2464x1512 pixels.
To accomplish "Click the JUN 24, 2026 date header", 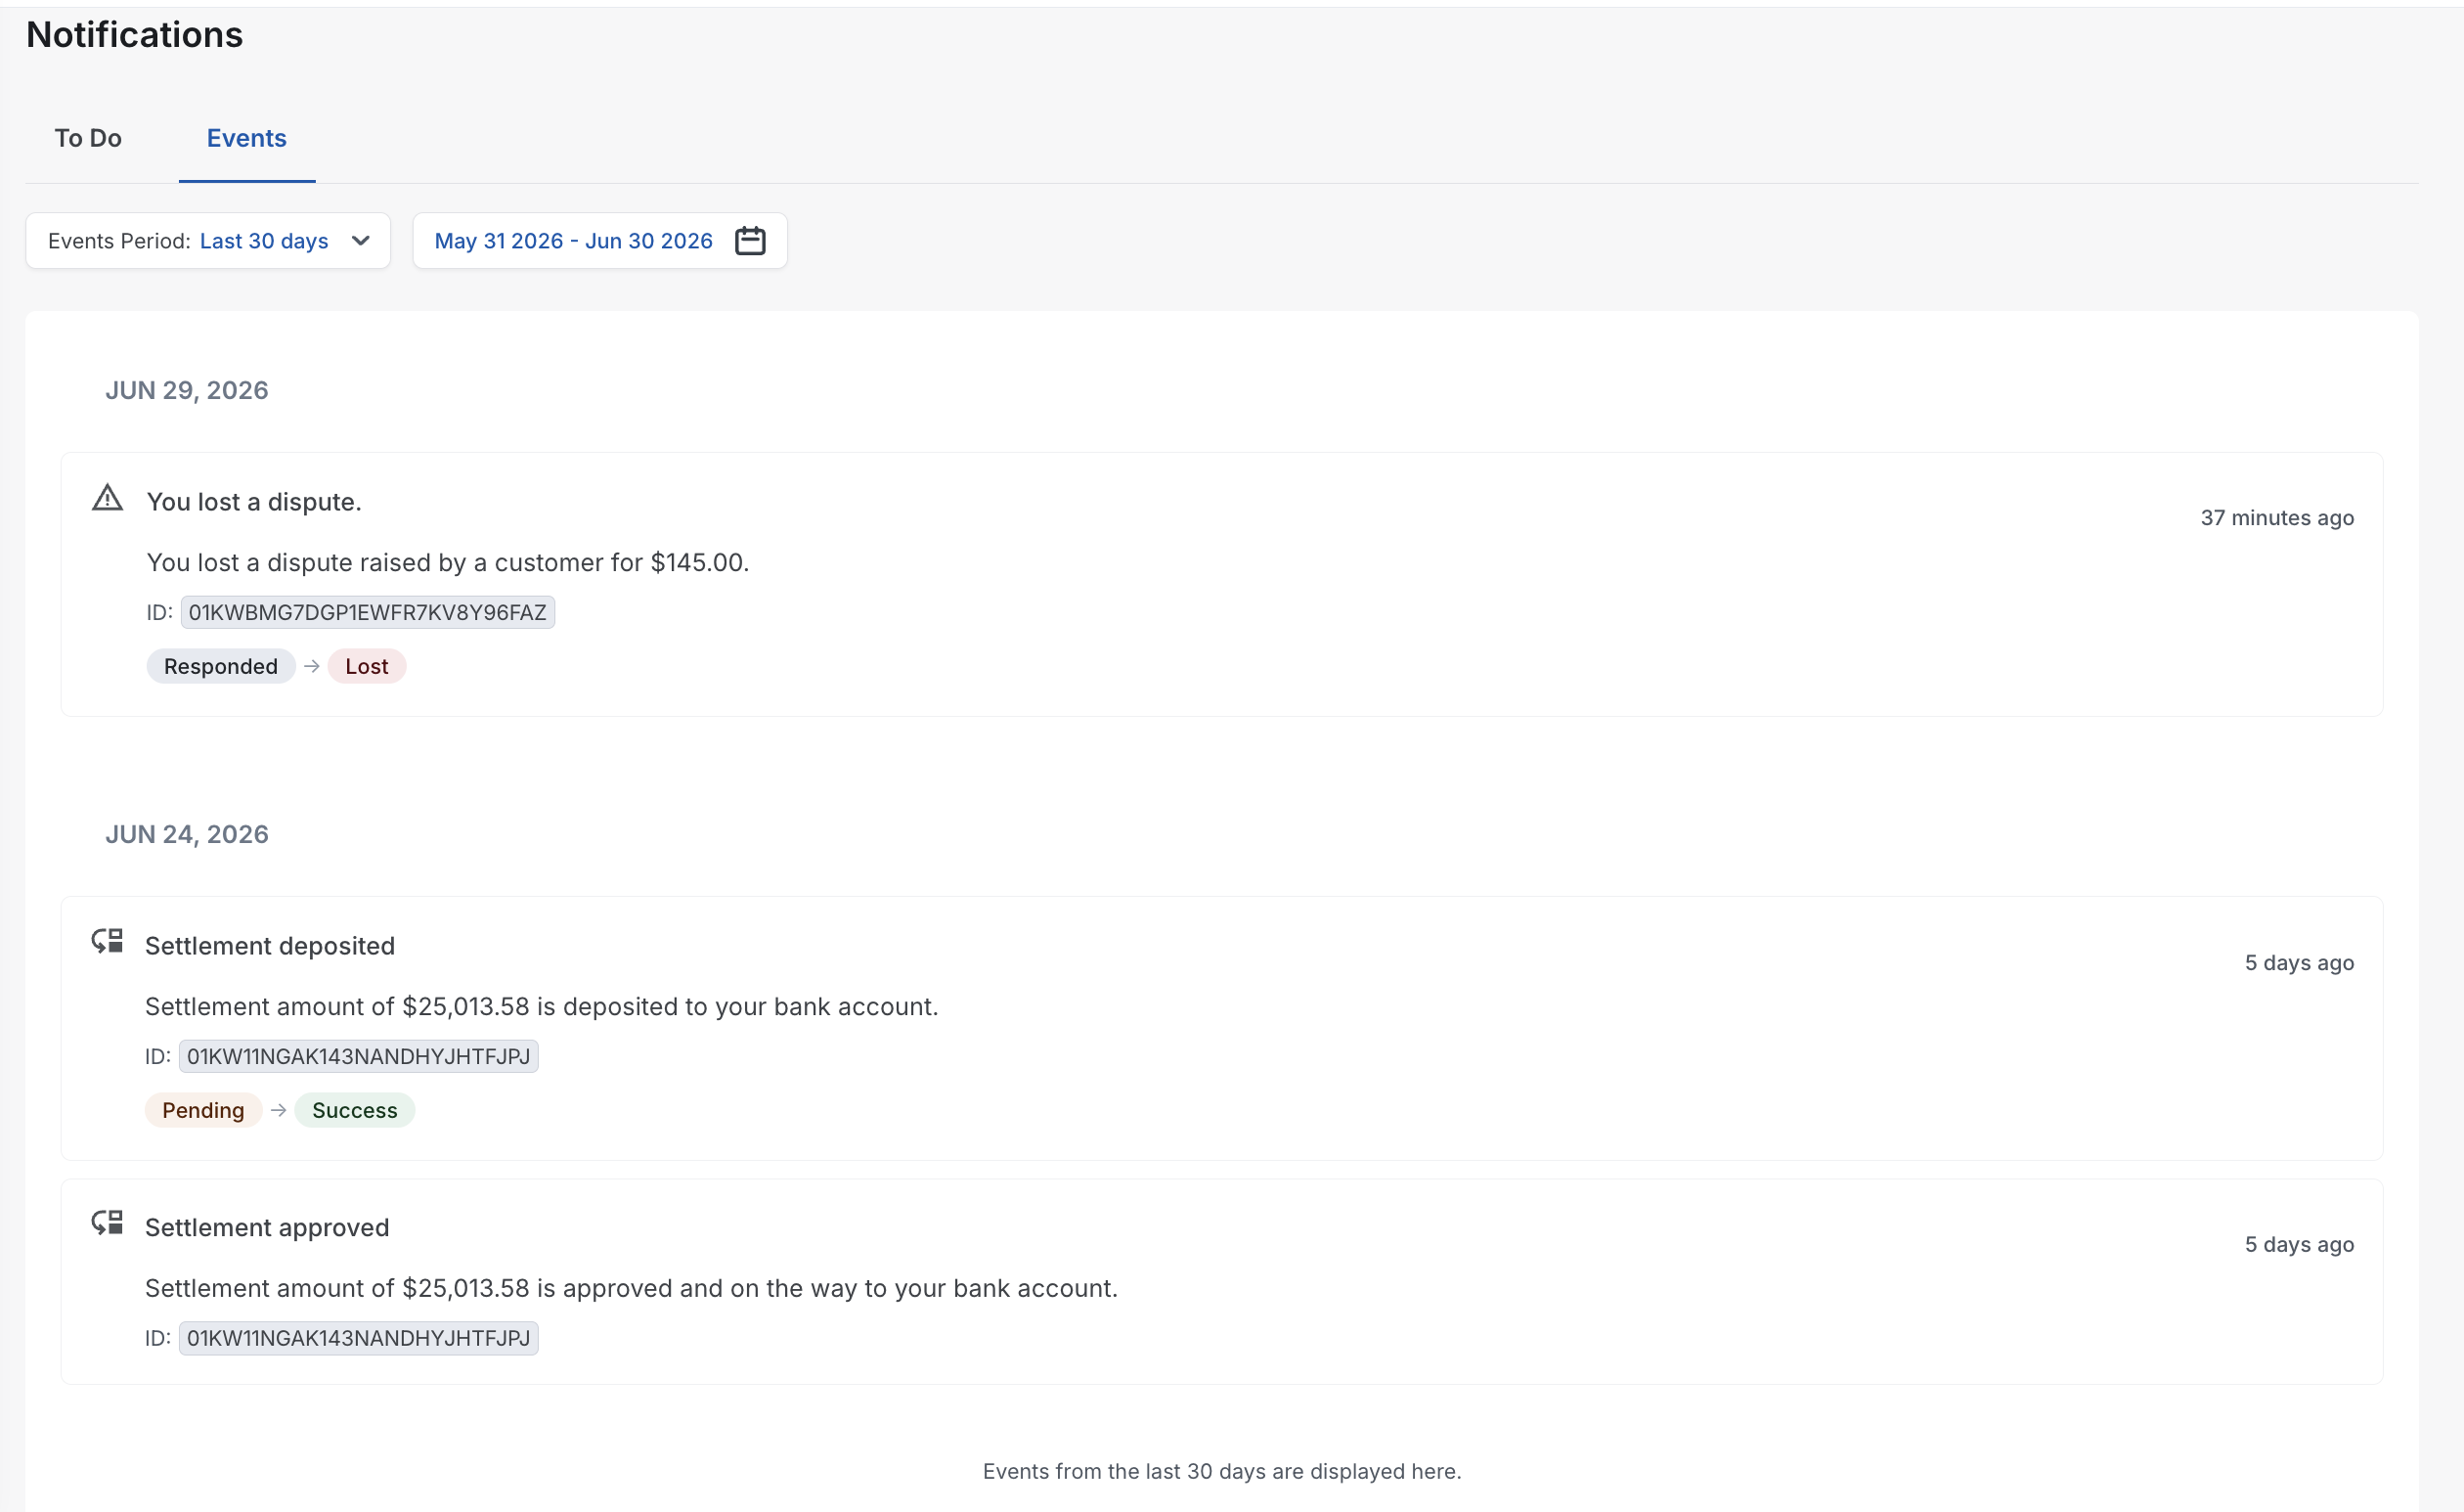I will 187,834.
